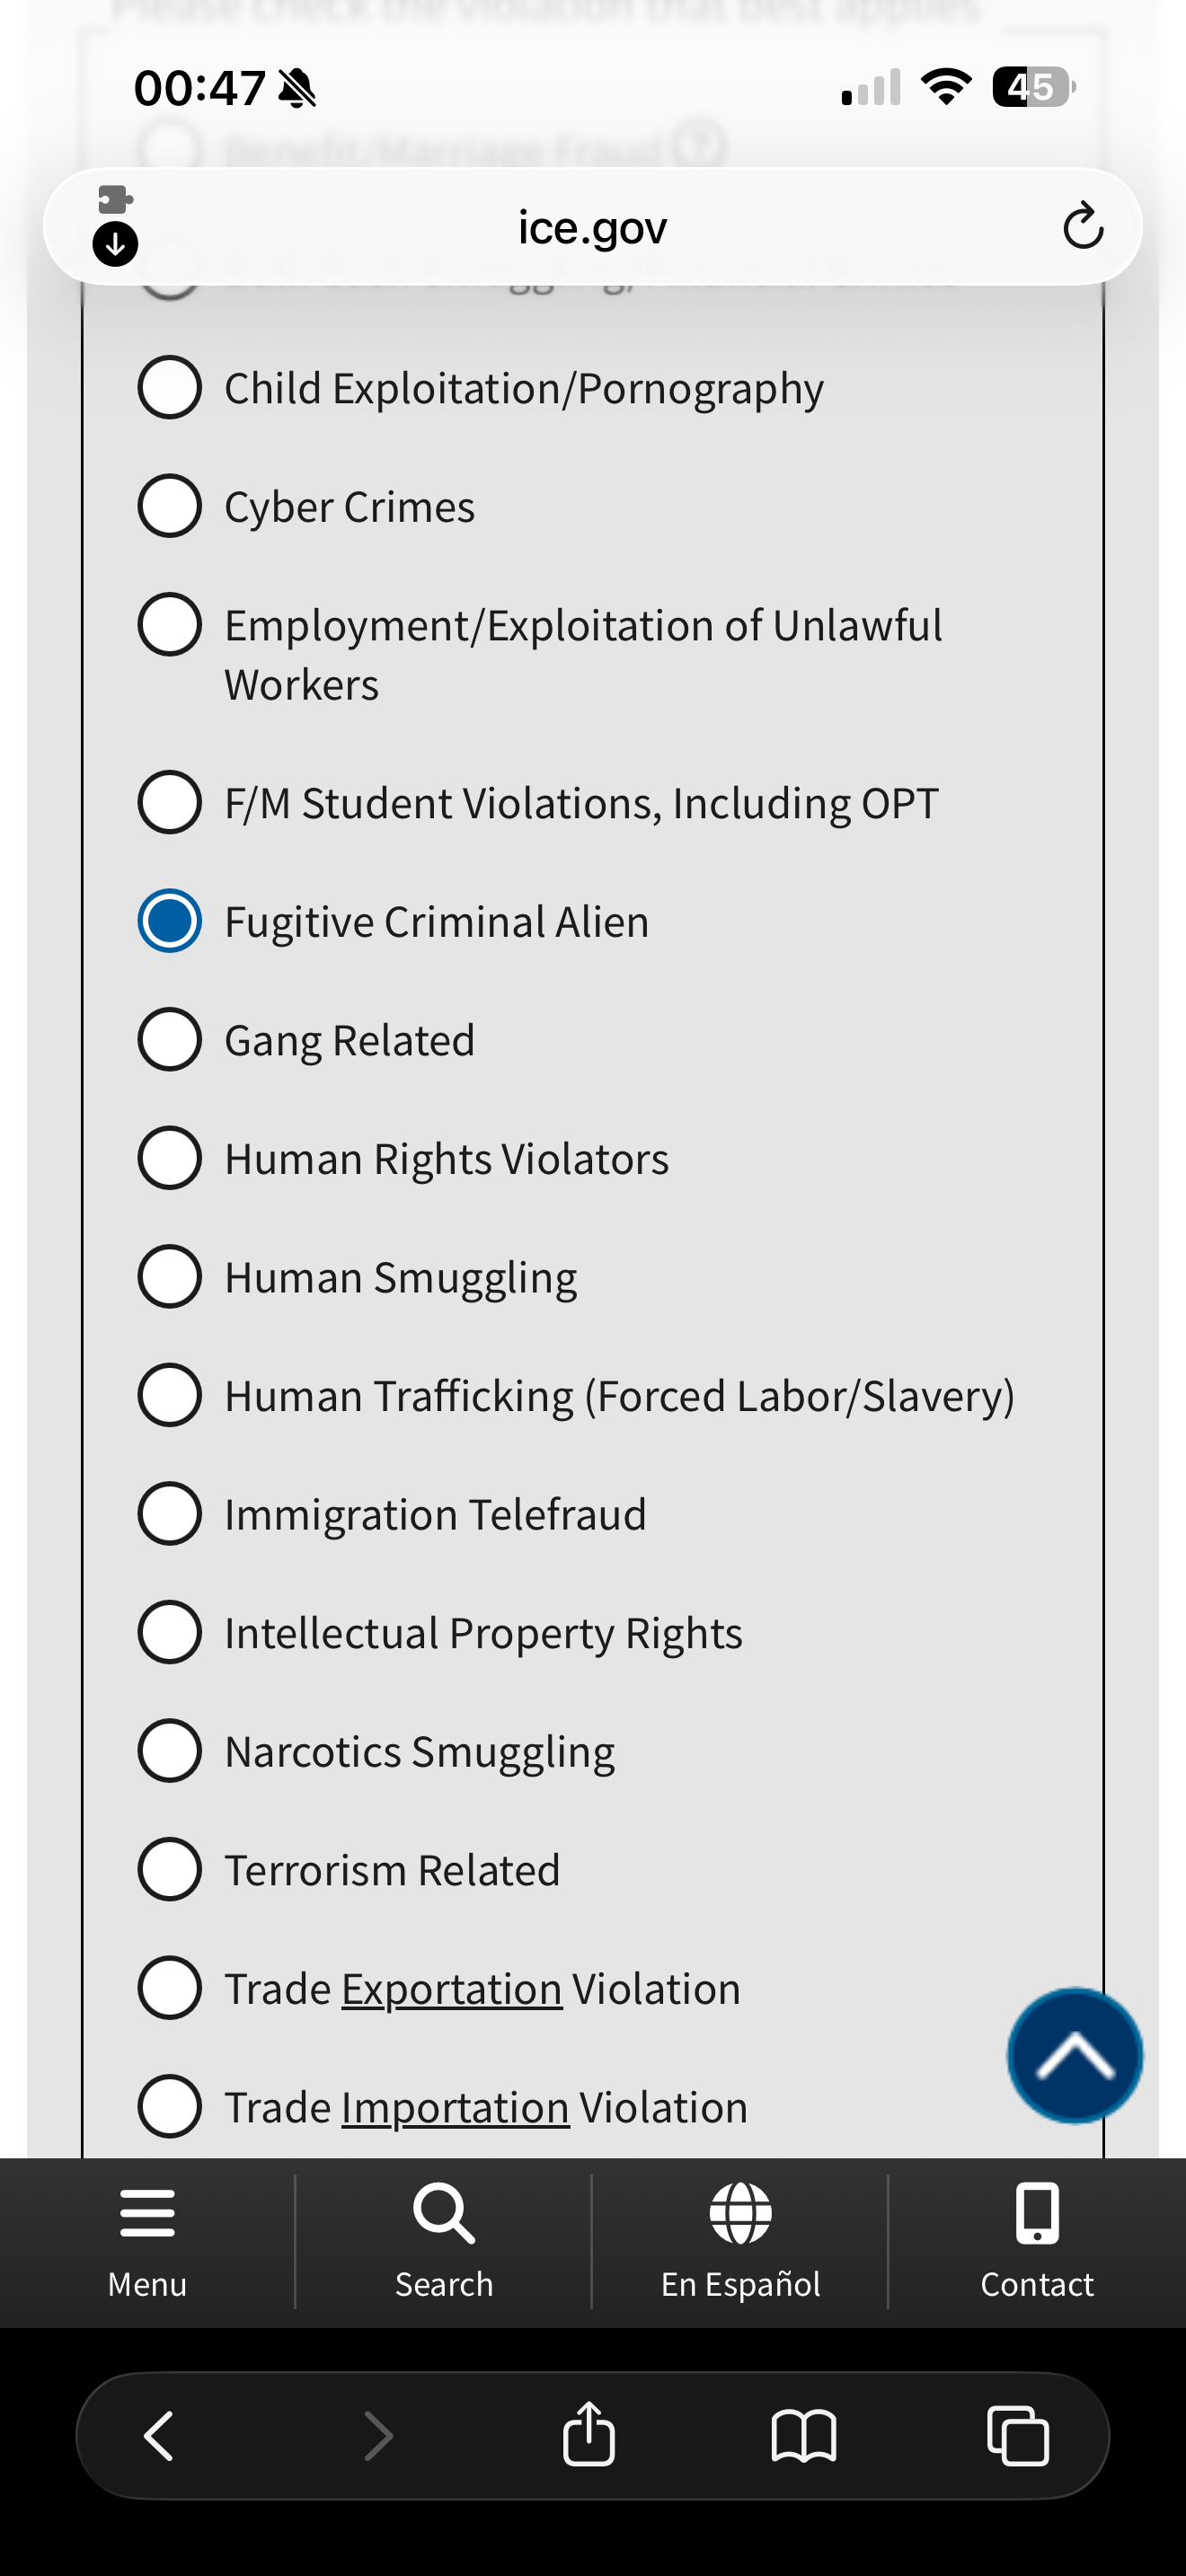Select the Cyber Crimes radio option
1186x2576 pixels.
point(170,506)
